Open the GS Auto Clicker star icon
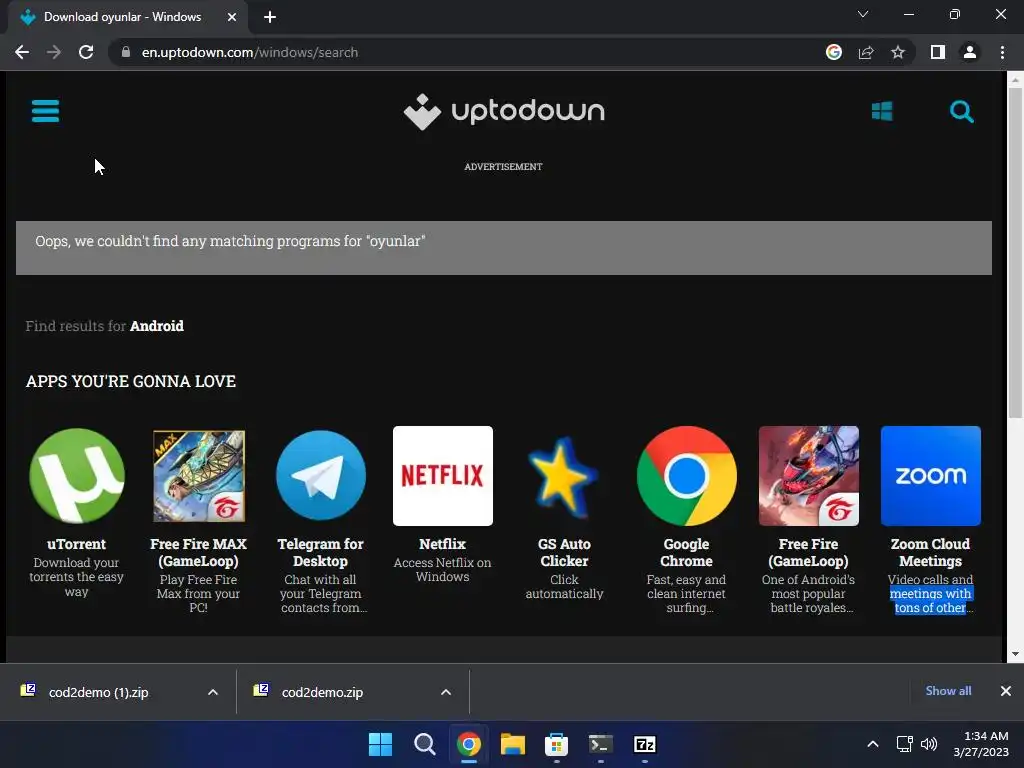Screen dimensions: 1024x768 coord(564,477)
